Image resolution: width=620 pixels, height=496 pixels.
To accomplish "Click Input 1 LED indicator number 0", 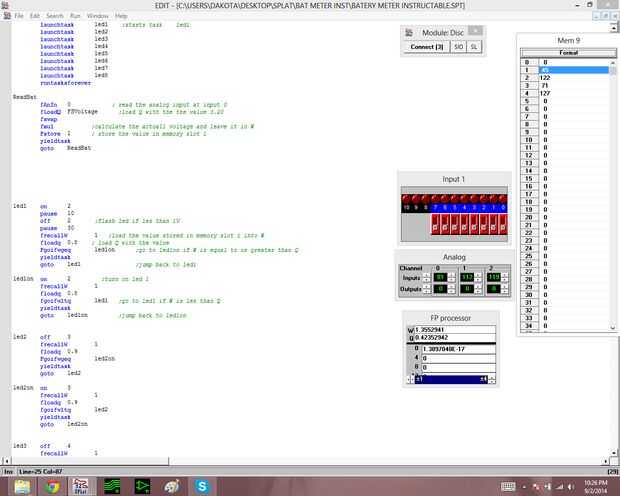I will (x=503, y=199).
